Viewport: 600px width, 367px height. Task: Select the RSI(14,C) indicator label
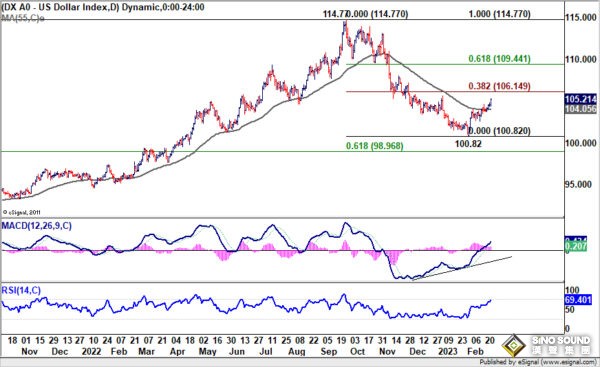[x=21, y=290]
